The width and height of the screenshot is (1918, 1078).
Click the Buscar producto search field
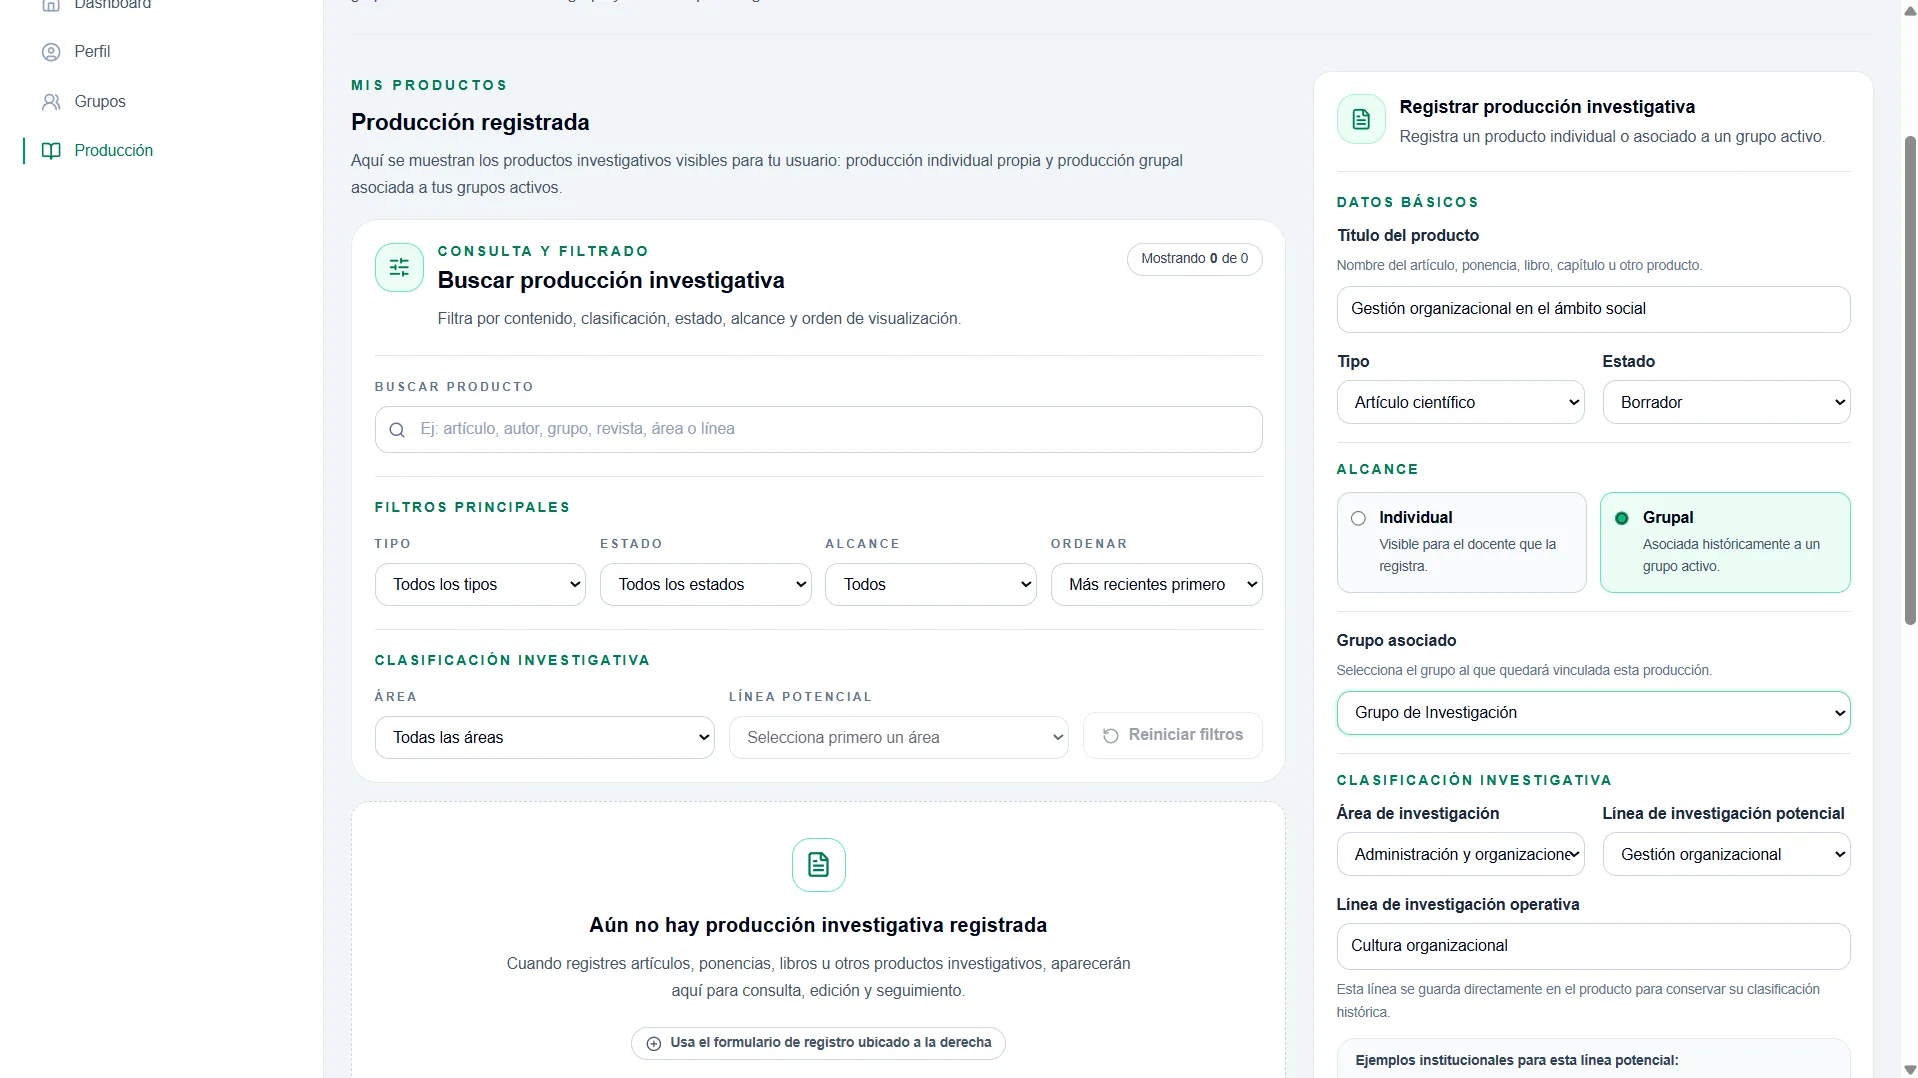818,430
